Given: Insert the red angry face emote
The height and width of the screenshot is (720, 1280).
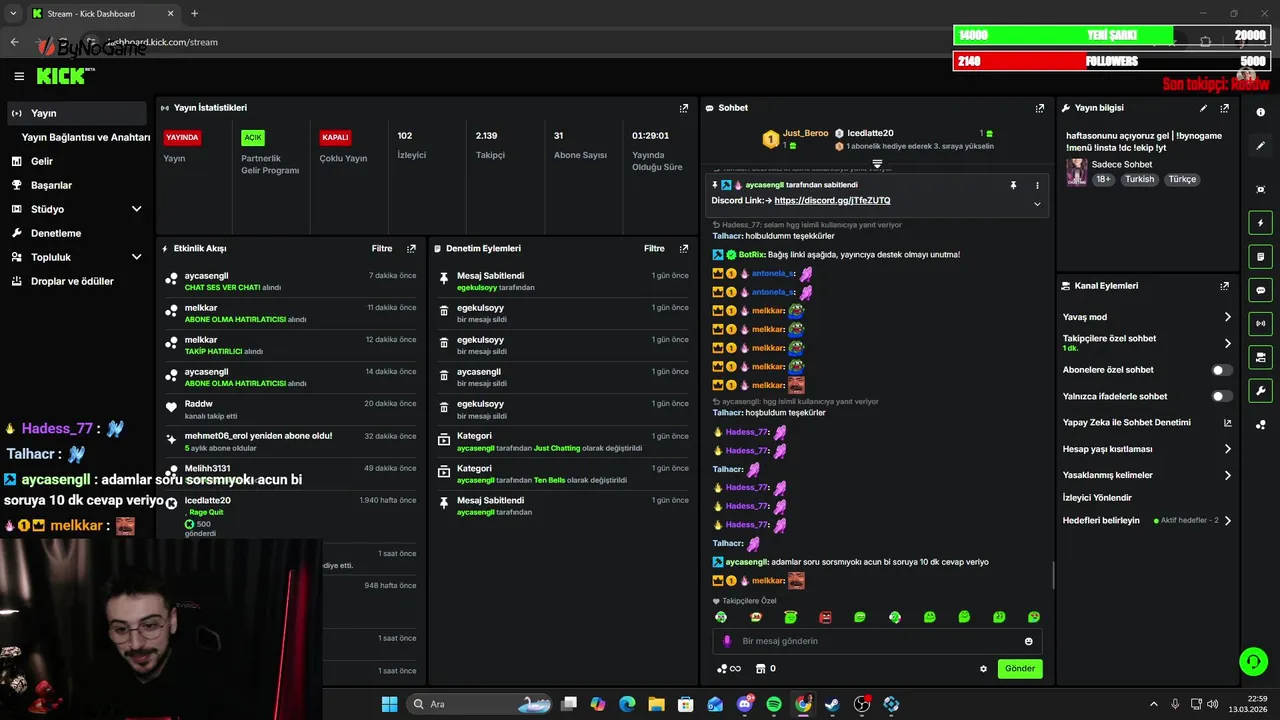Looking at the screenshot, I should (x=825, y=617).
